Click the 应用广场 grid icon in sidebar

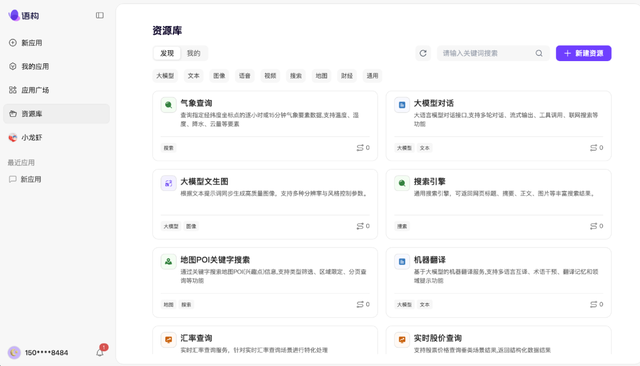13,90
